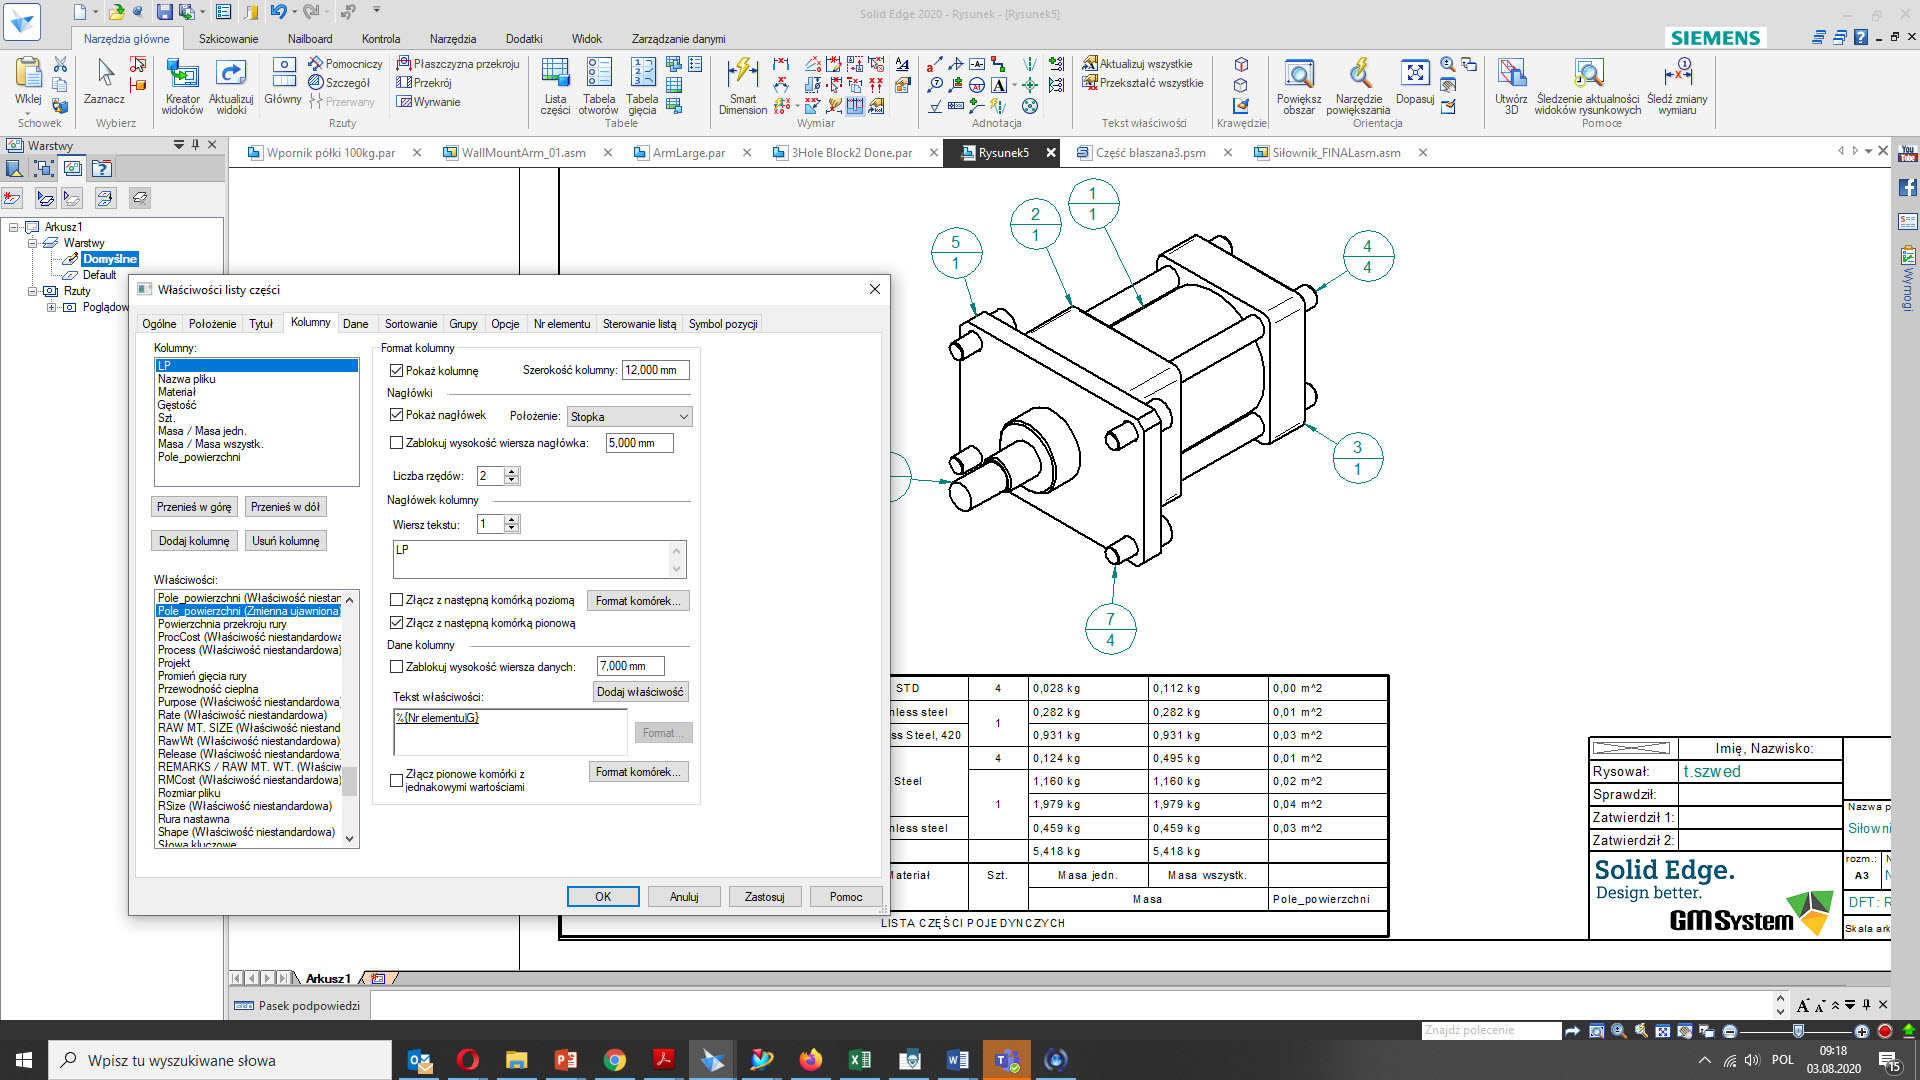Viewport: 1920px width, 1080px height.
Task: Click Przenieś w górę button
Action: pos(194,507)
